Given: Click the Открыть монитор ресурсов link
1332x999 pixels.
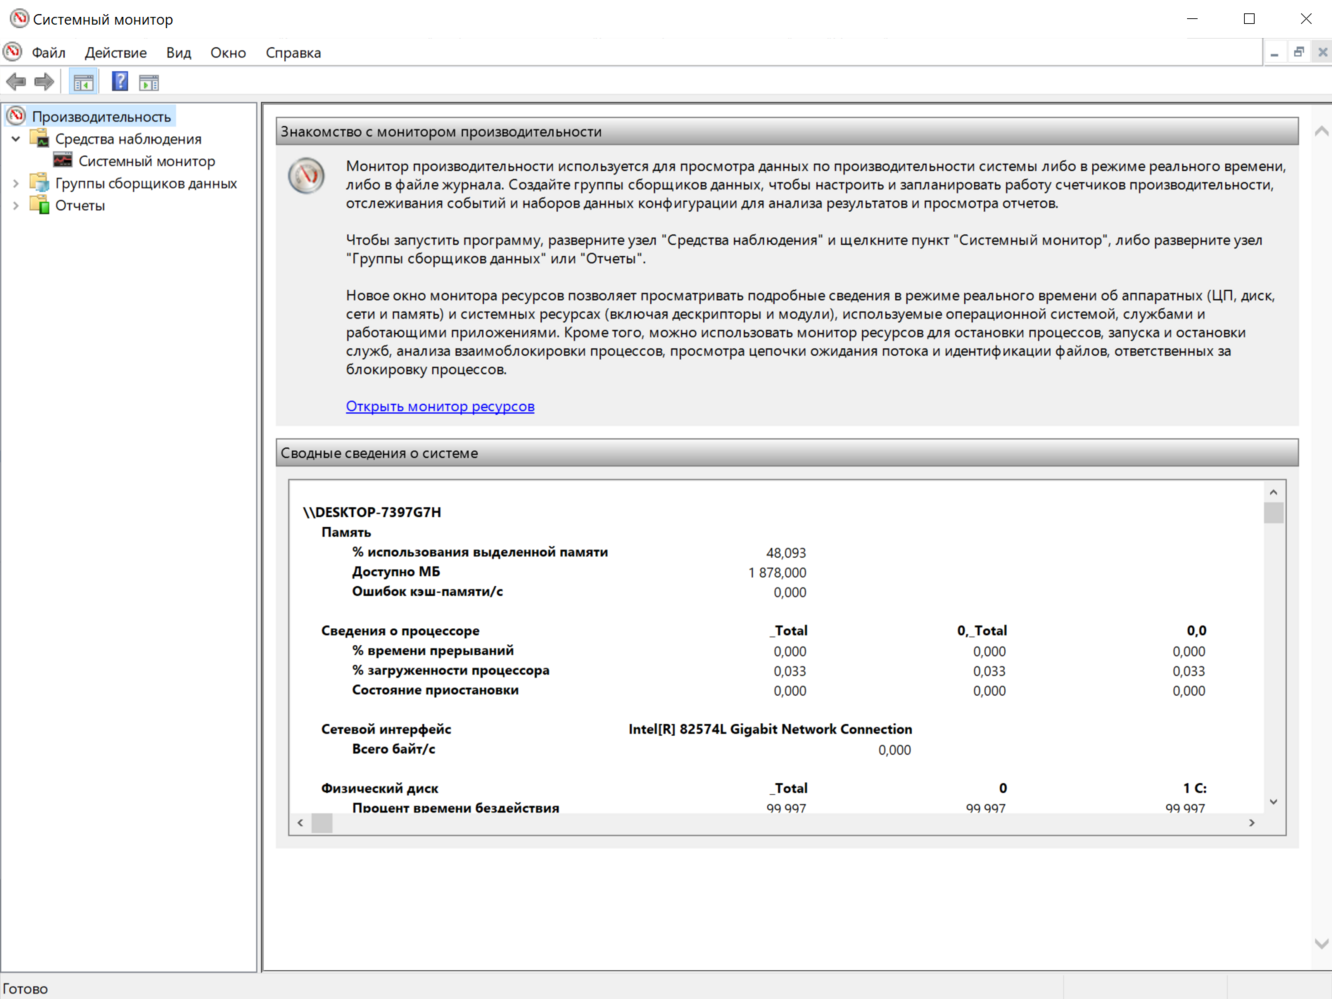Looking at the screenshot, I should click(440, 406).
